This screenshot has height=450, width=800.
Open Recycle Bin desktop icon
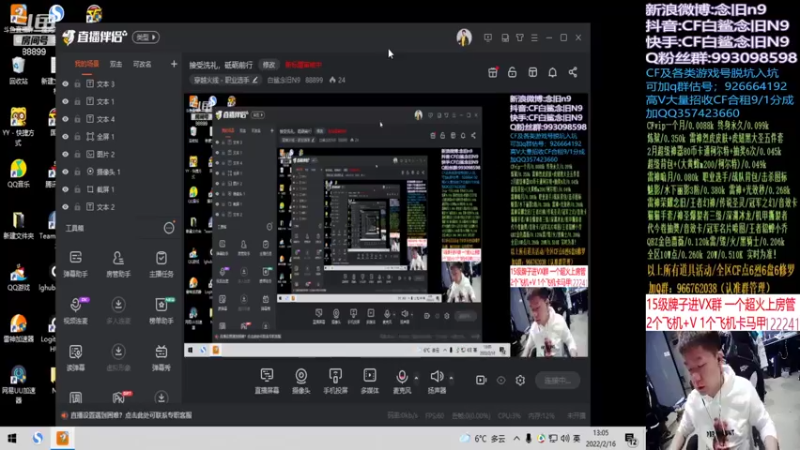tap(18, 71)
